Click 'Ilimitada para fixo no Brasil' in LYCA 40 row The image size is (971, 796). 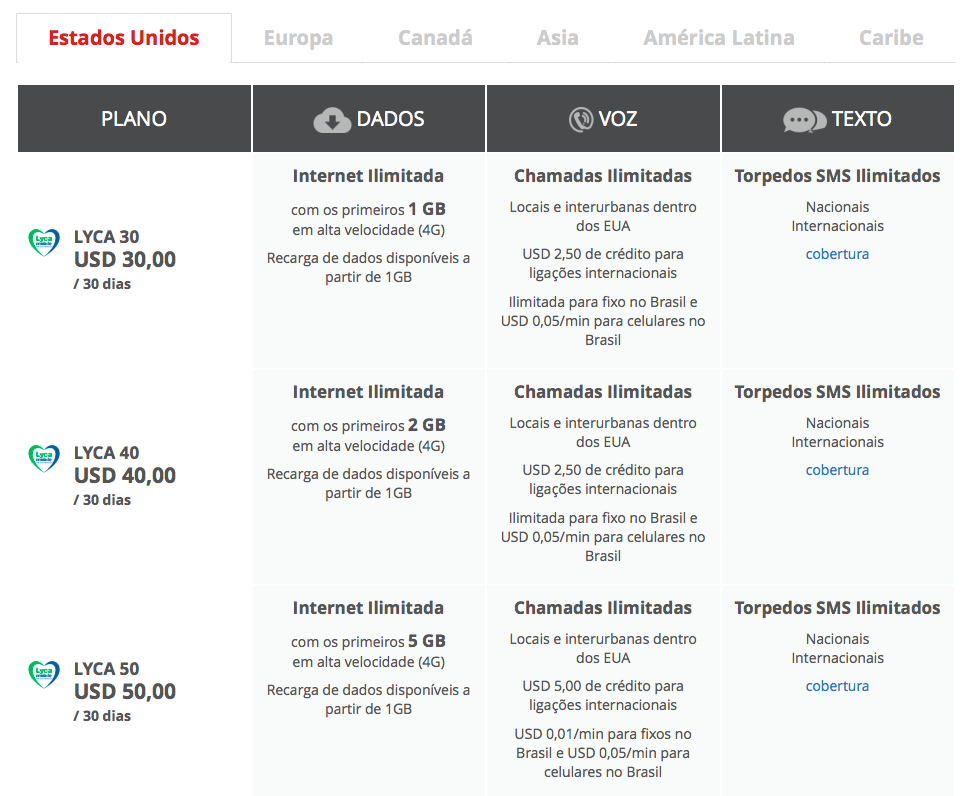(x=598, y=518)
